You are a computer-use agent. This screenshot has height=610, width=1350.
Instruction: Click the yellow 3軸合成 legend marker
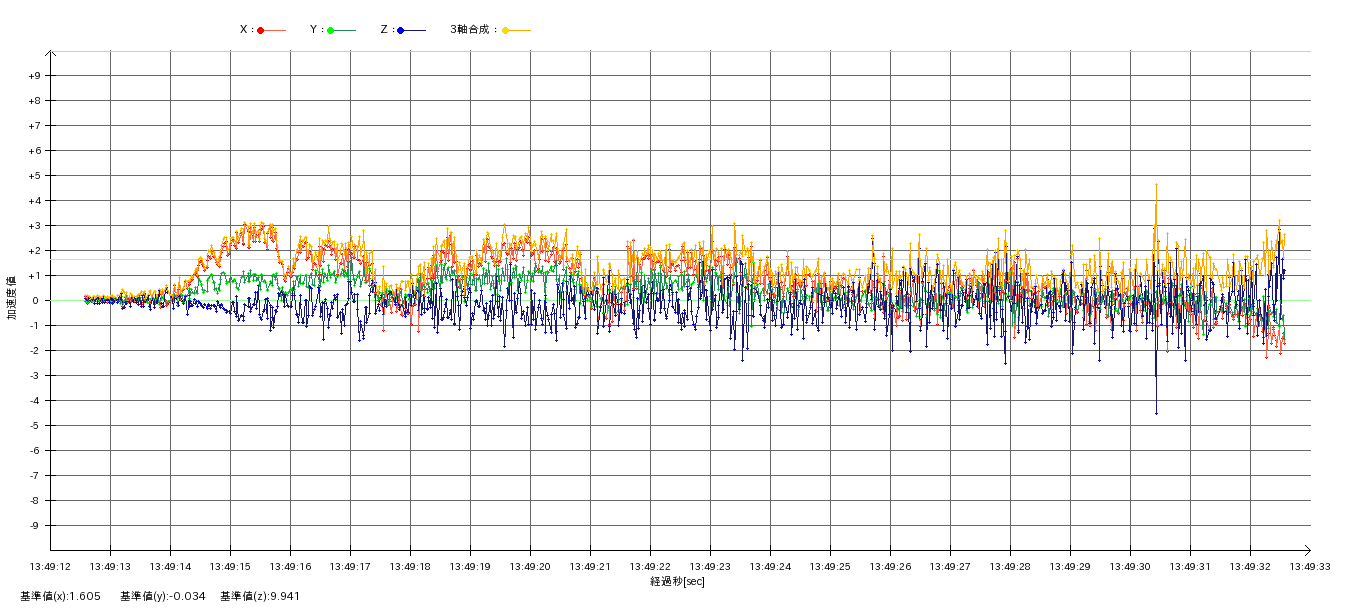pos(506,30)
